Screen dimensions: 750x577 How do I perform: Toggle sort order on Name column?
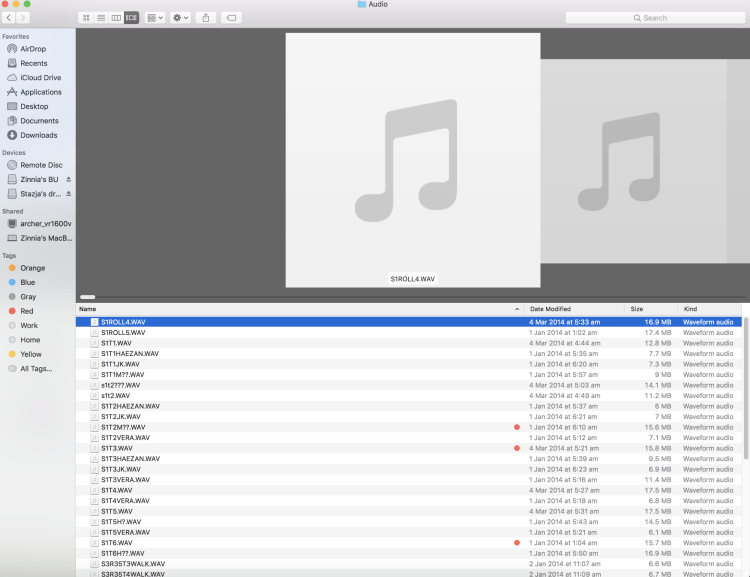(300, 309)
